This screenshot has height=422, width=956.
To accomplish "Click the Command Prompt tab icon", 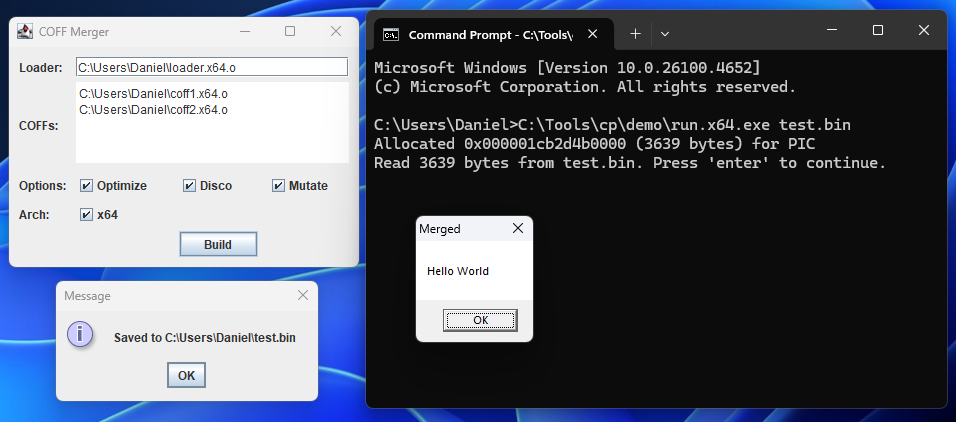I will pos(392,34).
